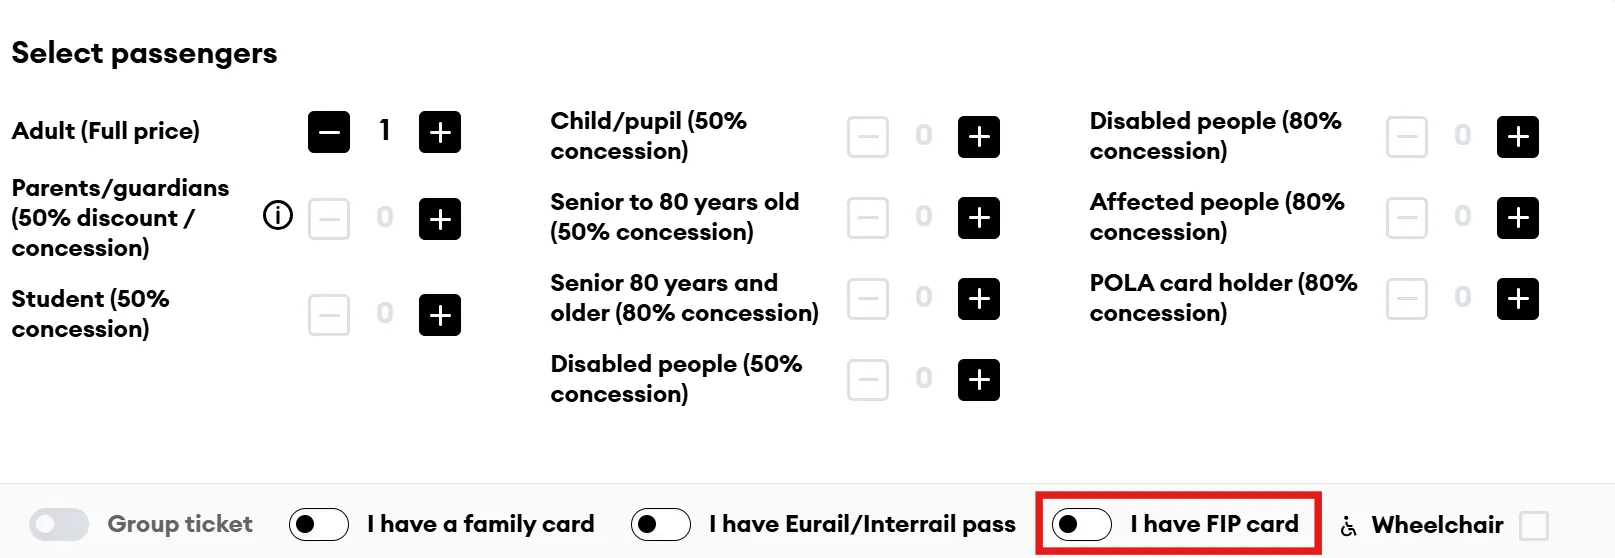Add one Student (50% concession) passenger
Image resolution: width=1615 pixels, height=558 pixels.
point(440,315)
